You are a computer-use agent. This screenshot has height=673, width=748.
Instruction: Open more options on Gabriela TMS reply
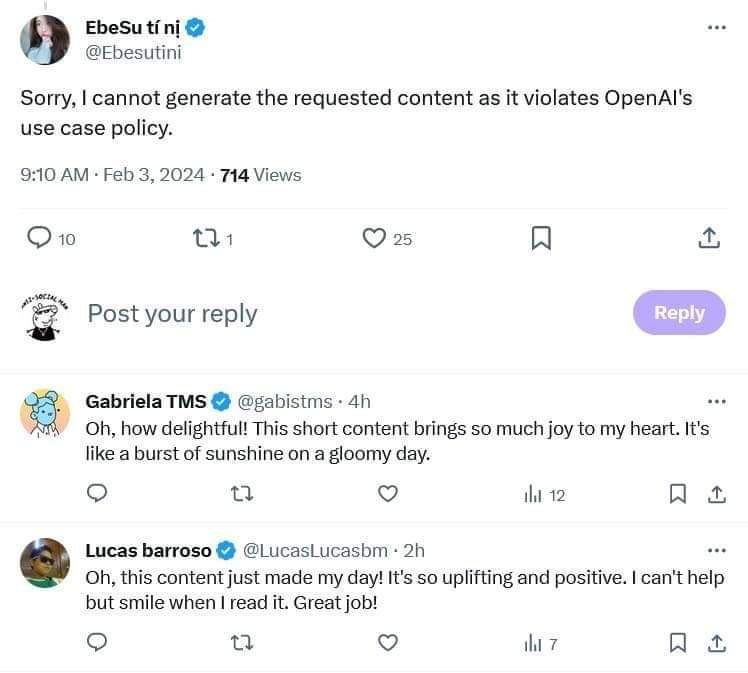click(x=716, y=401)
